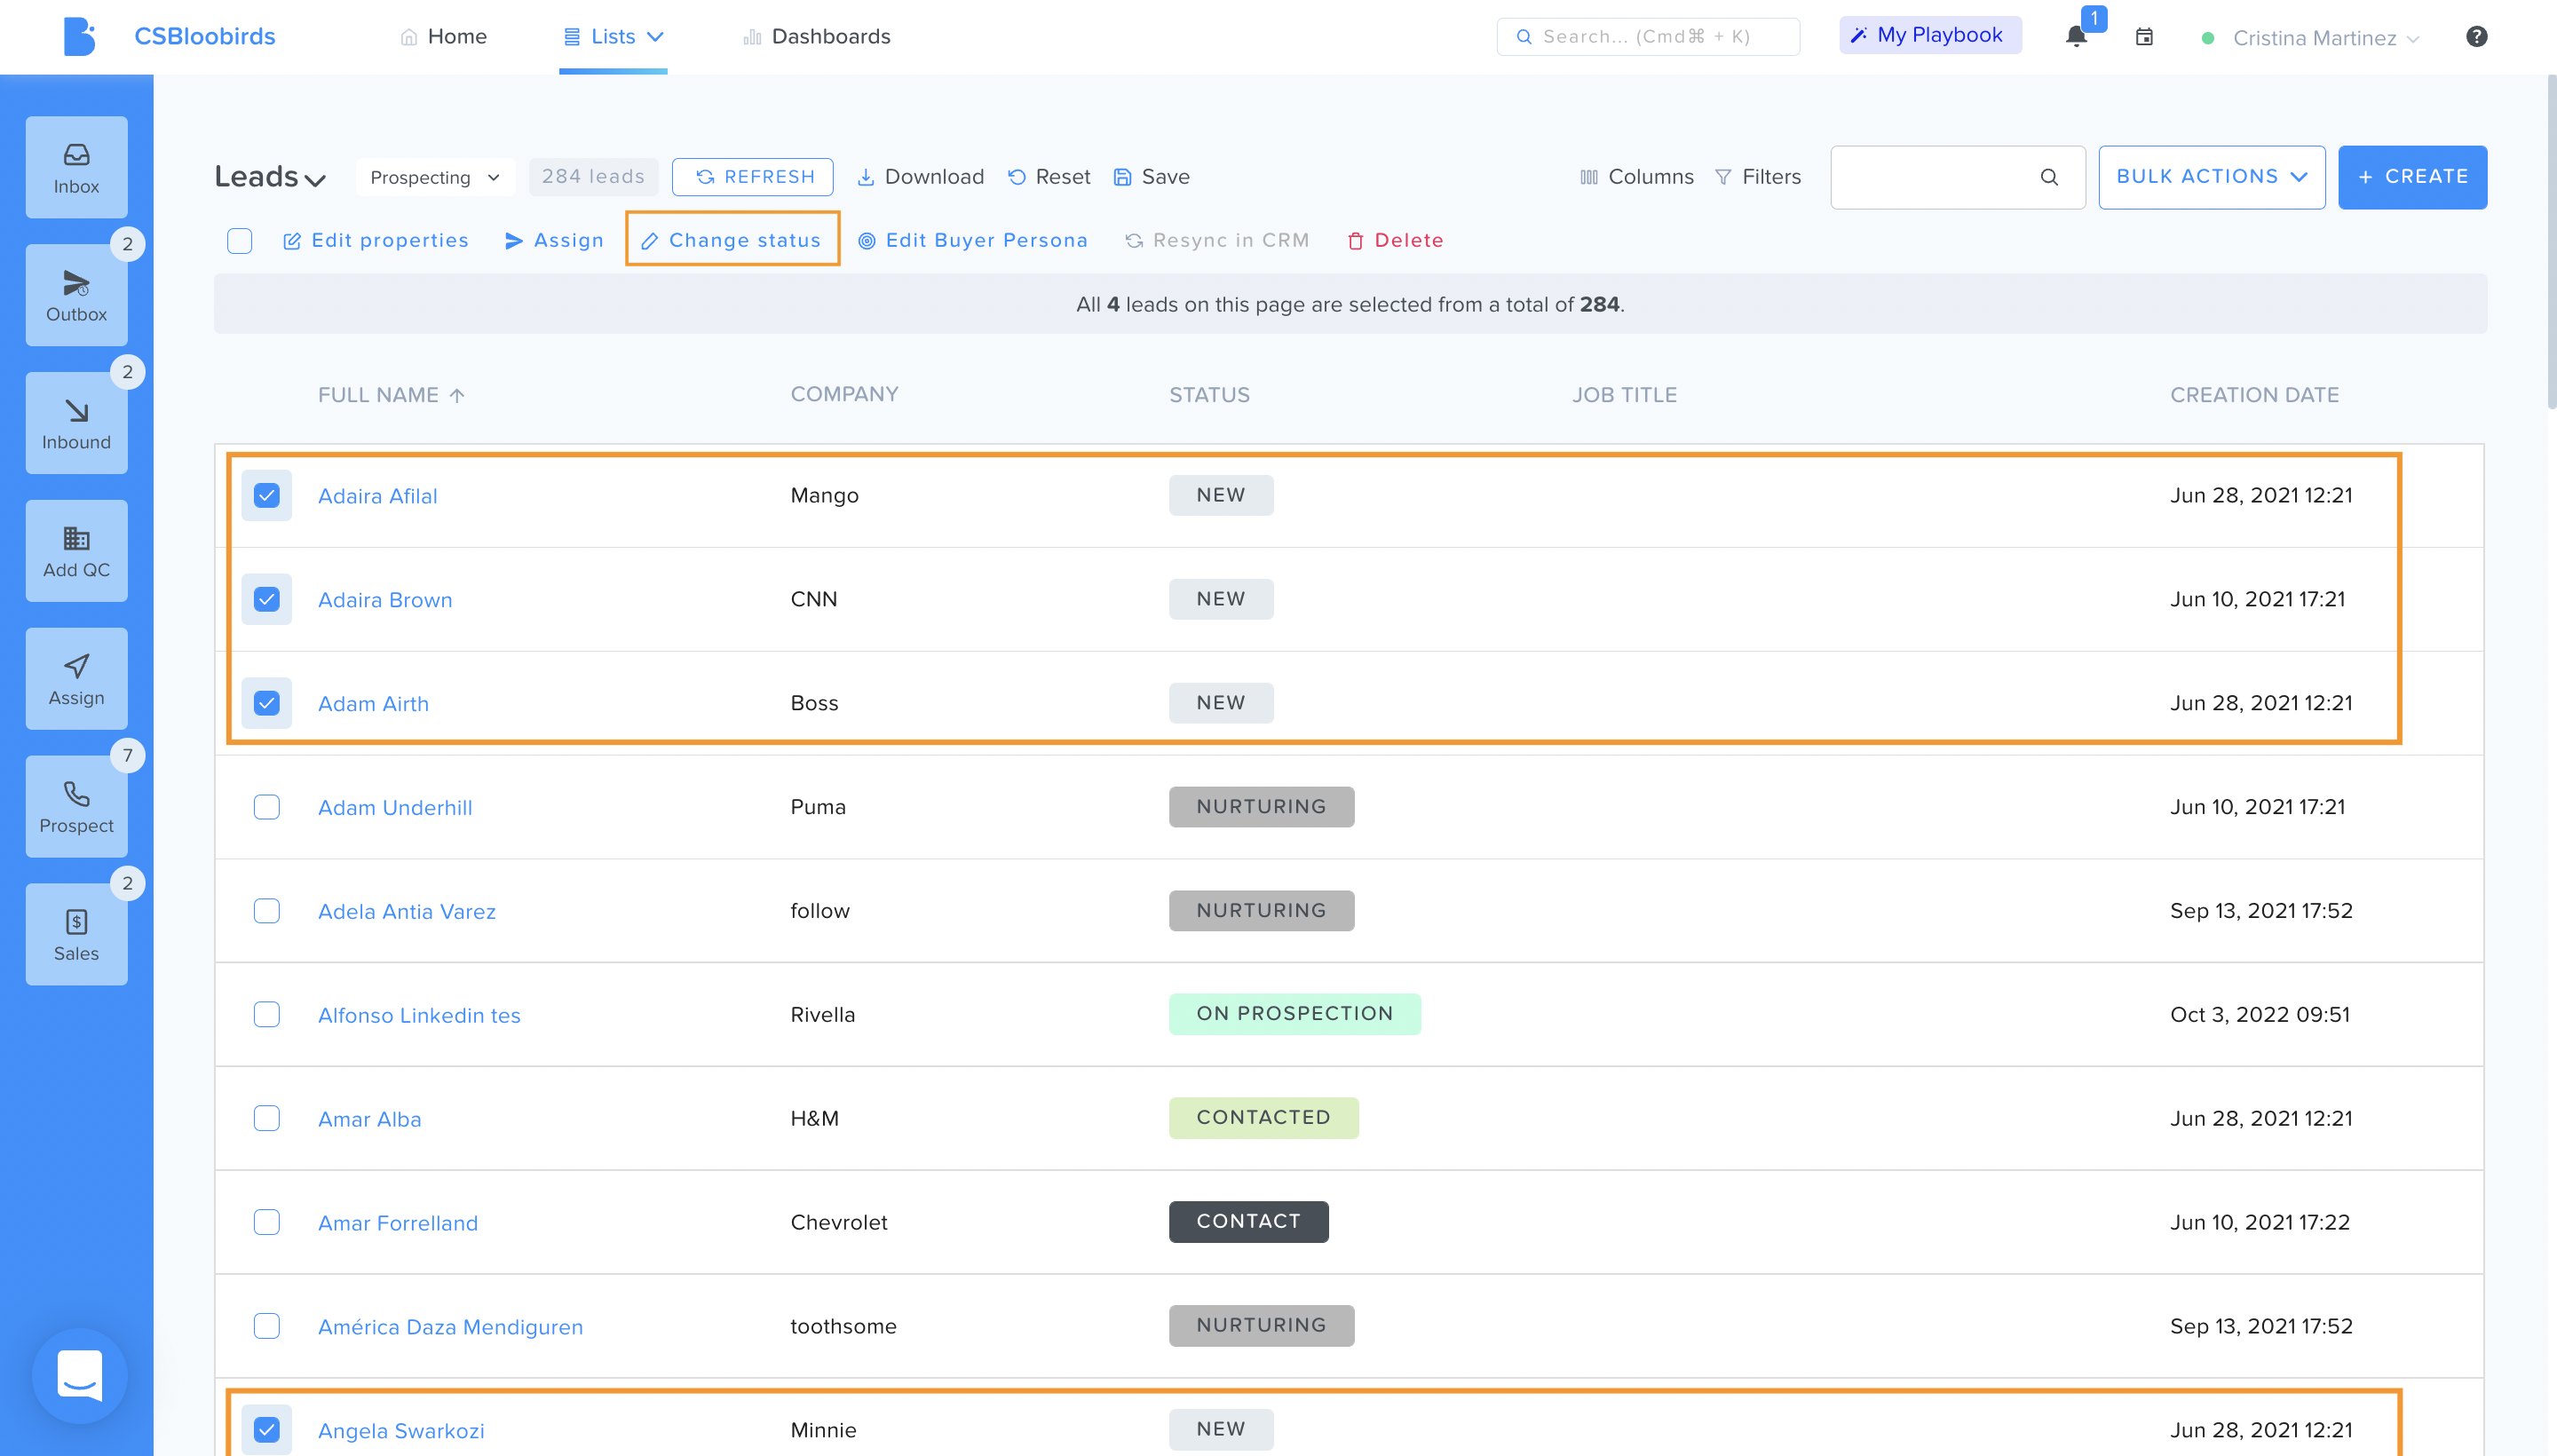Image resolution: width=2557 pixels, height=1456 pixels.
Task: Delete the selected leads
Action: [x=1396, y=241]
